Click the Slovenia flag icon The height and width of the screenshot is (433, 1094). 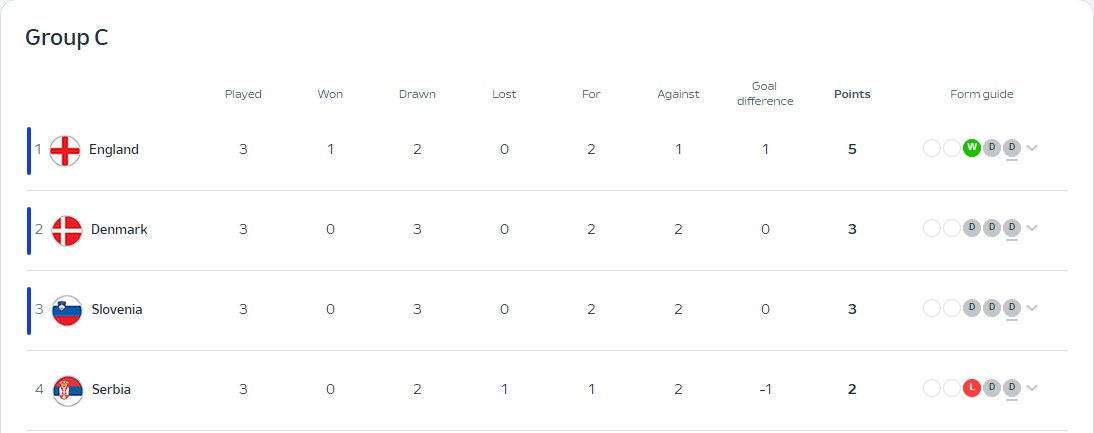click(67, 310)
